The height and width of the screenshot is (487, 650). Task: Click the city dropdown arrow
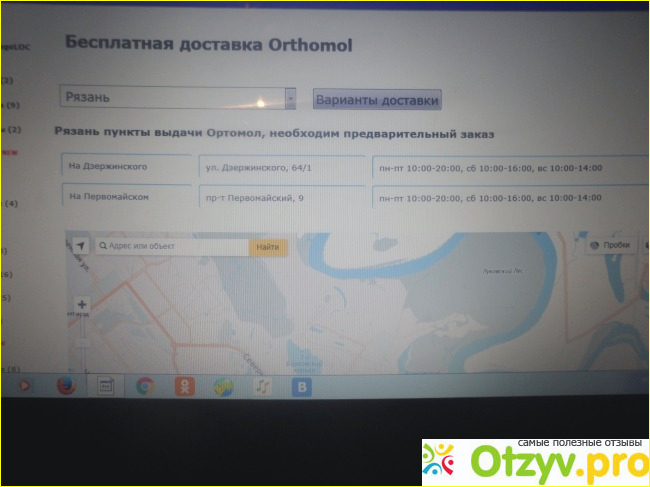click(x=290, y=98)
